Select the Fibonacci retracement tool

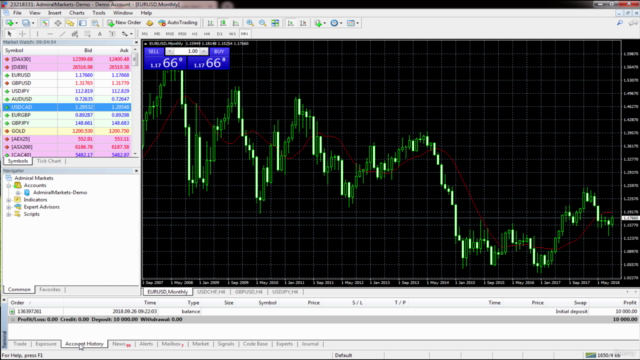click(x=87, y=34)
